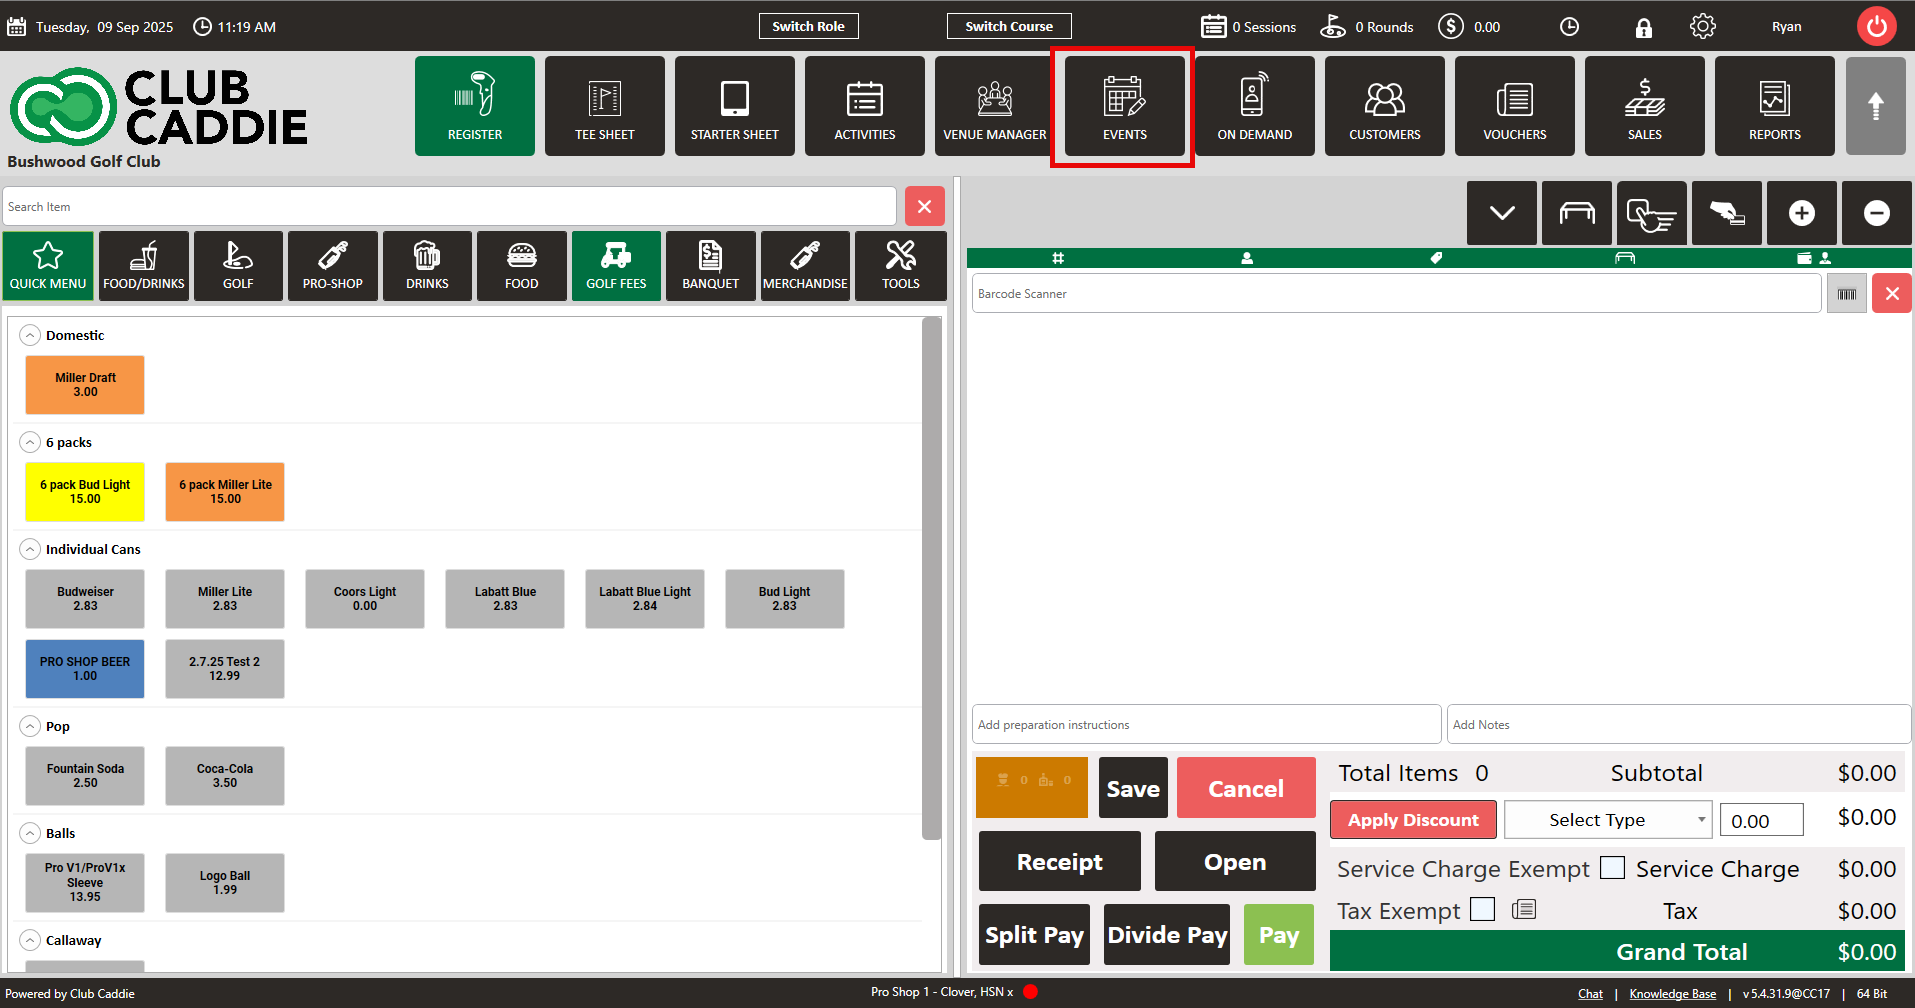Click the red power logout button
This screenshot has width=1915, height=1008.
(x=1877, y=26)
